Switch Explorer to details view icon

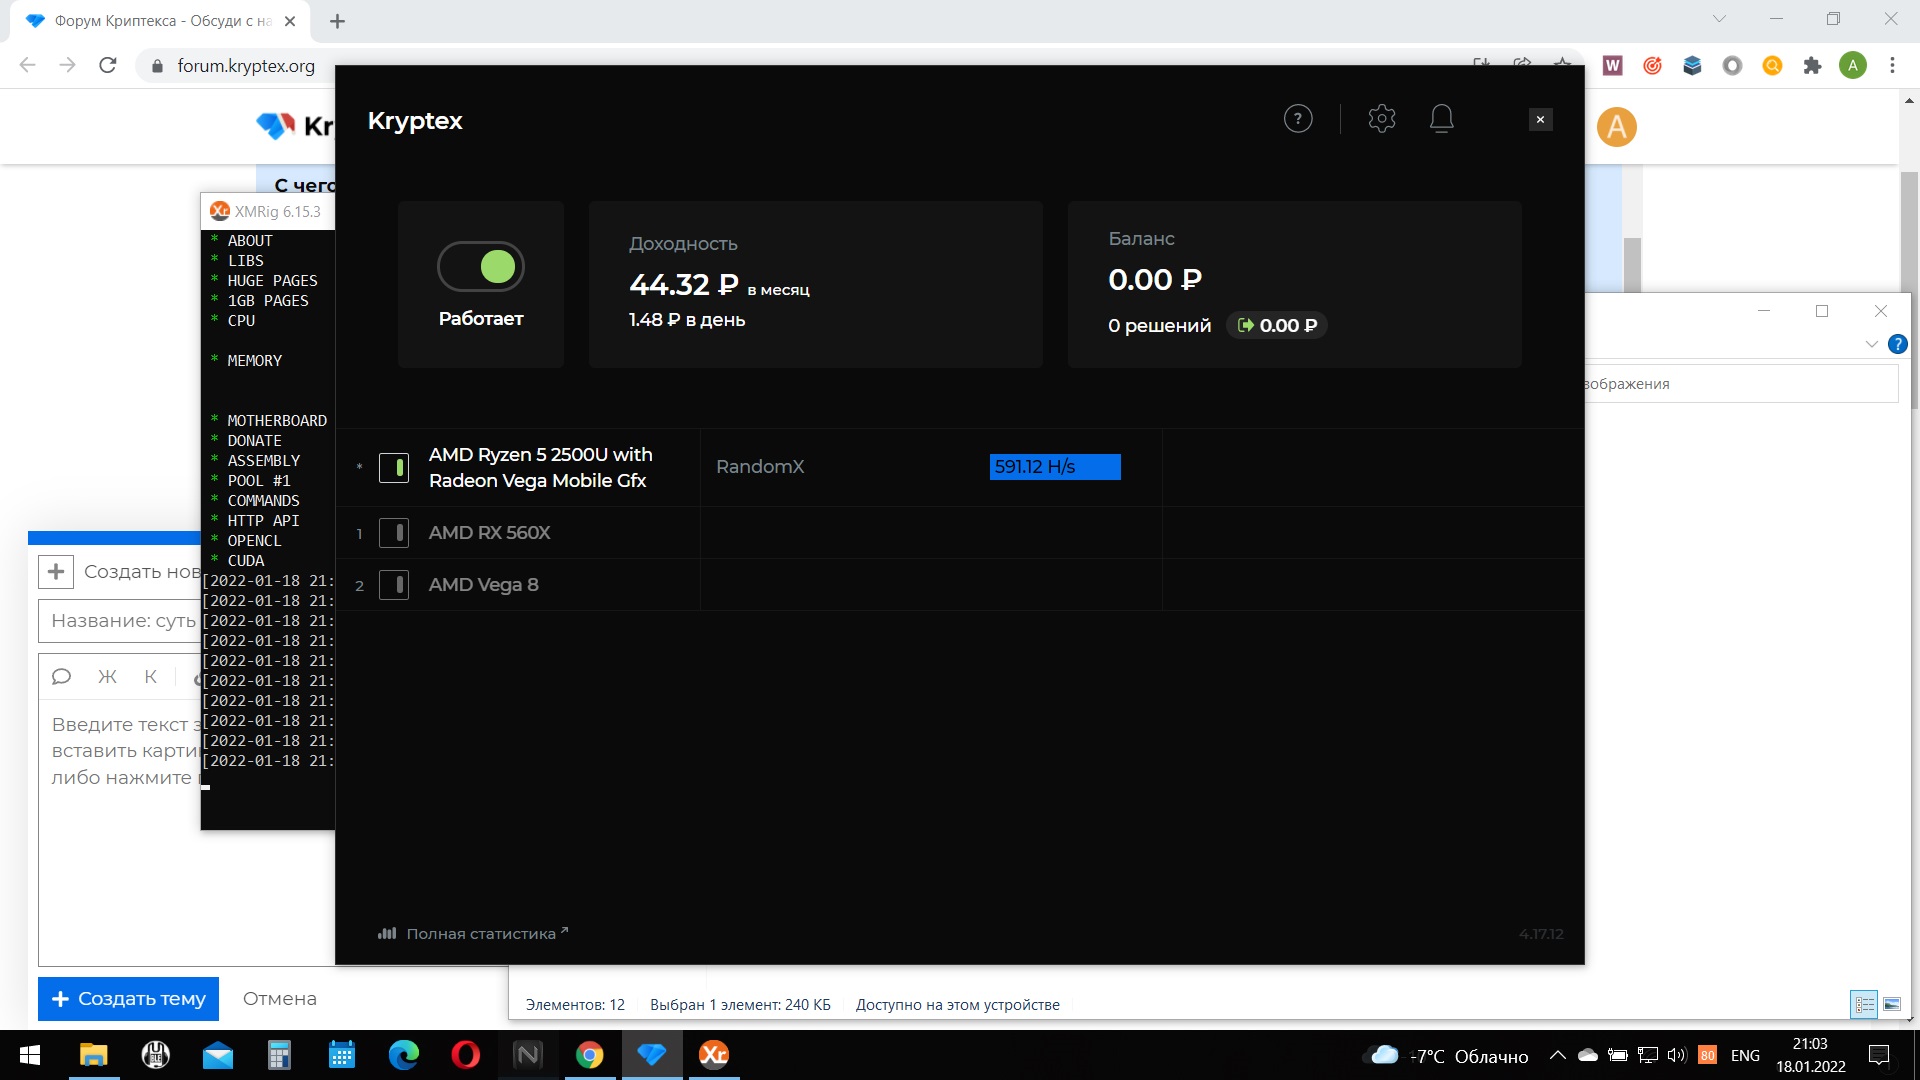pos(1865,1004)
